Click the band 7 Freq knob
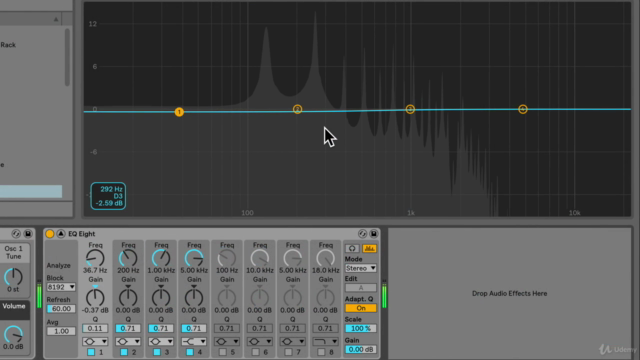Screen dimensions: 640x360 [293, 258]
